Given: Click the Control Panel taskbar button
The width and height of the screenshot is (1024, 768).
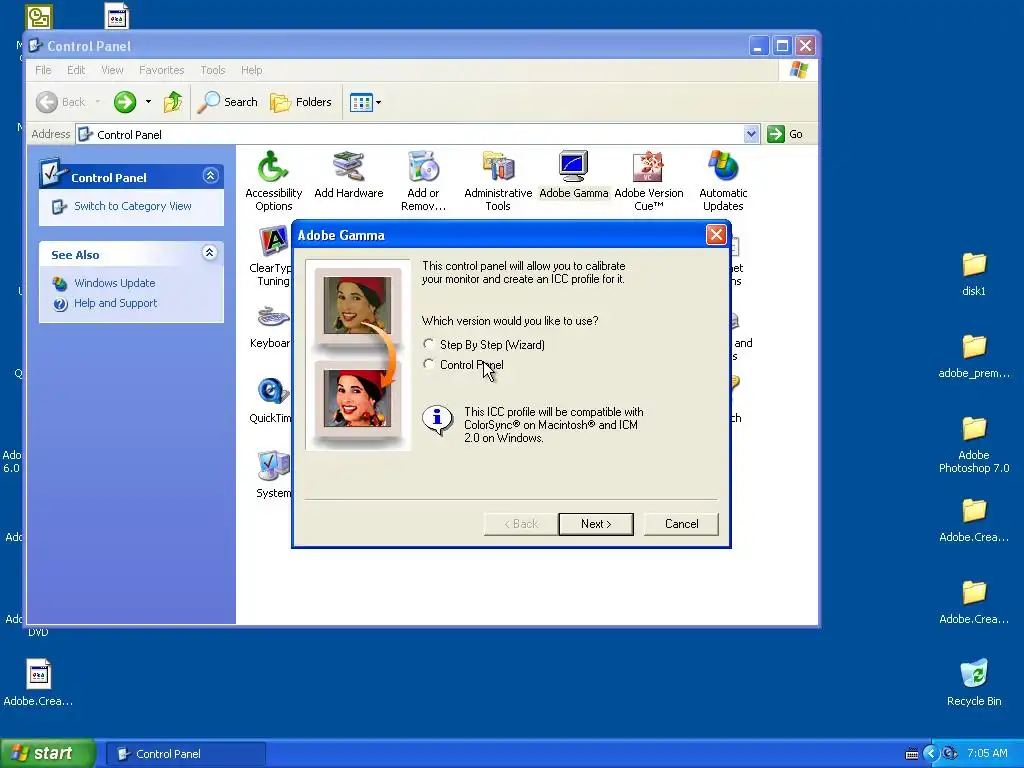Looking at the screenshot, I should pyautogui.click(x=185, y=754).
